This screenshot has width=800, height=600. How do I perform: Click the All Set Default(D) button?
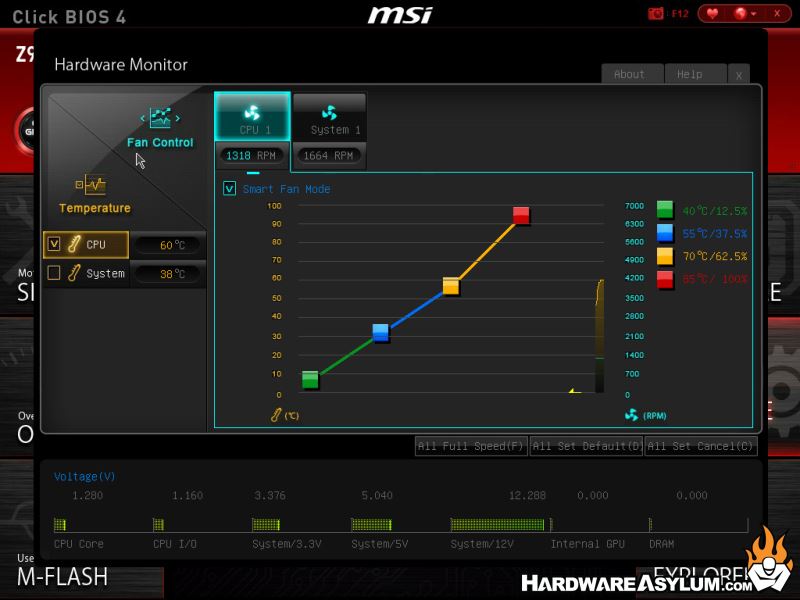point(586,446)
